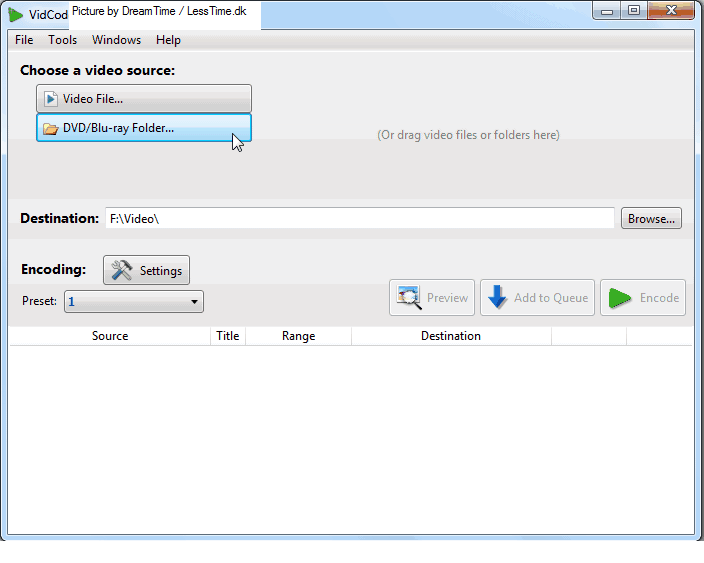Open the Tools menu
704x563 pixels.
click(62, 40)
